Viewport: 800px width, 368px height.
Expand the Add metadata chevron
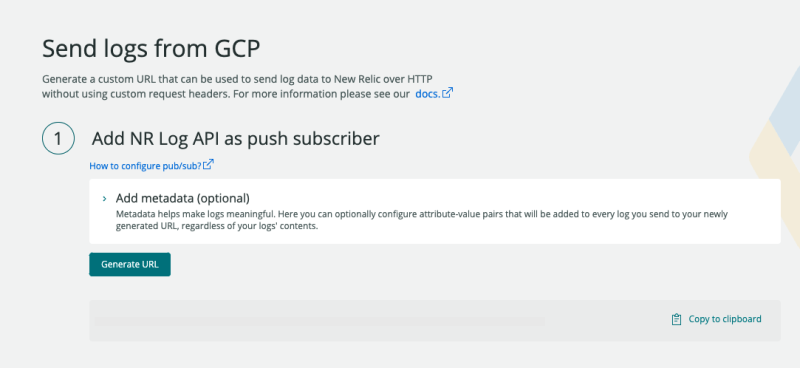(105, 198)
